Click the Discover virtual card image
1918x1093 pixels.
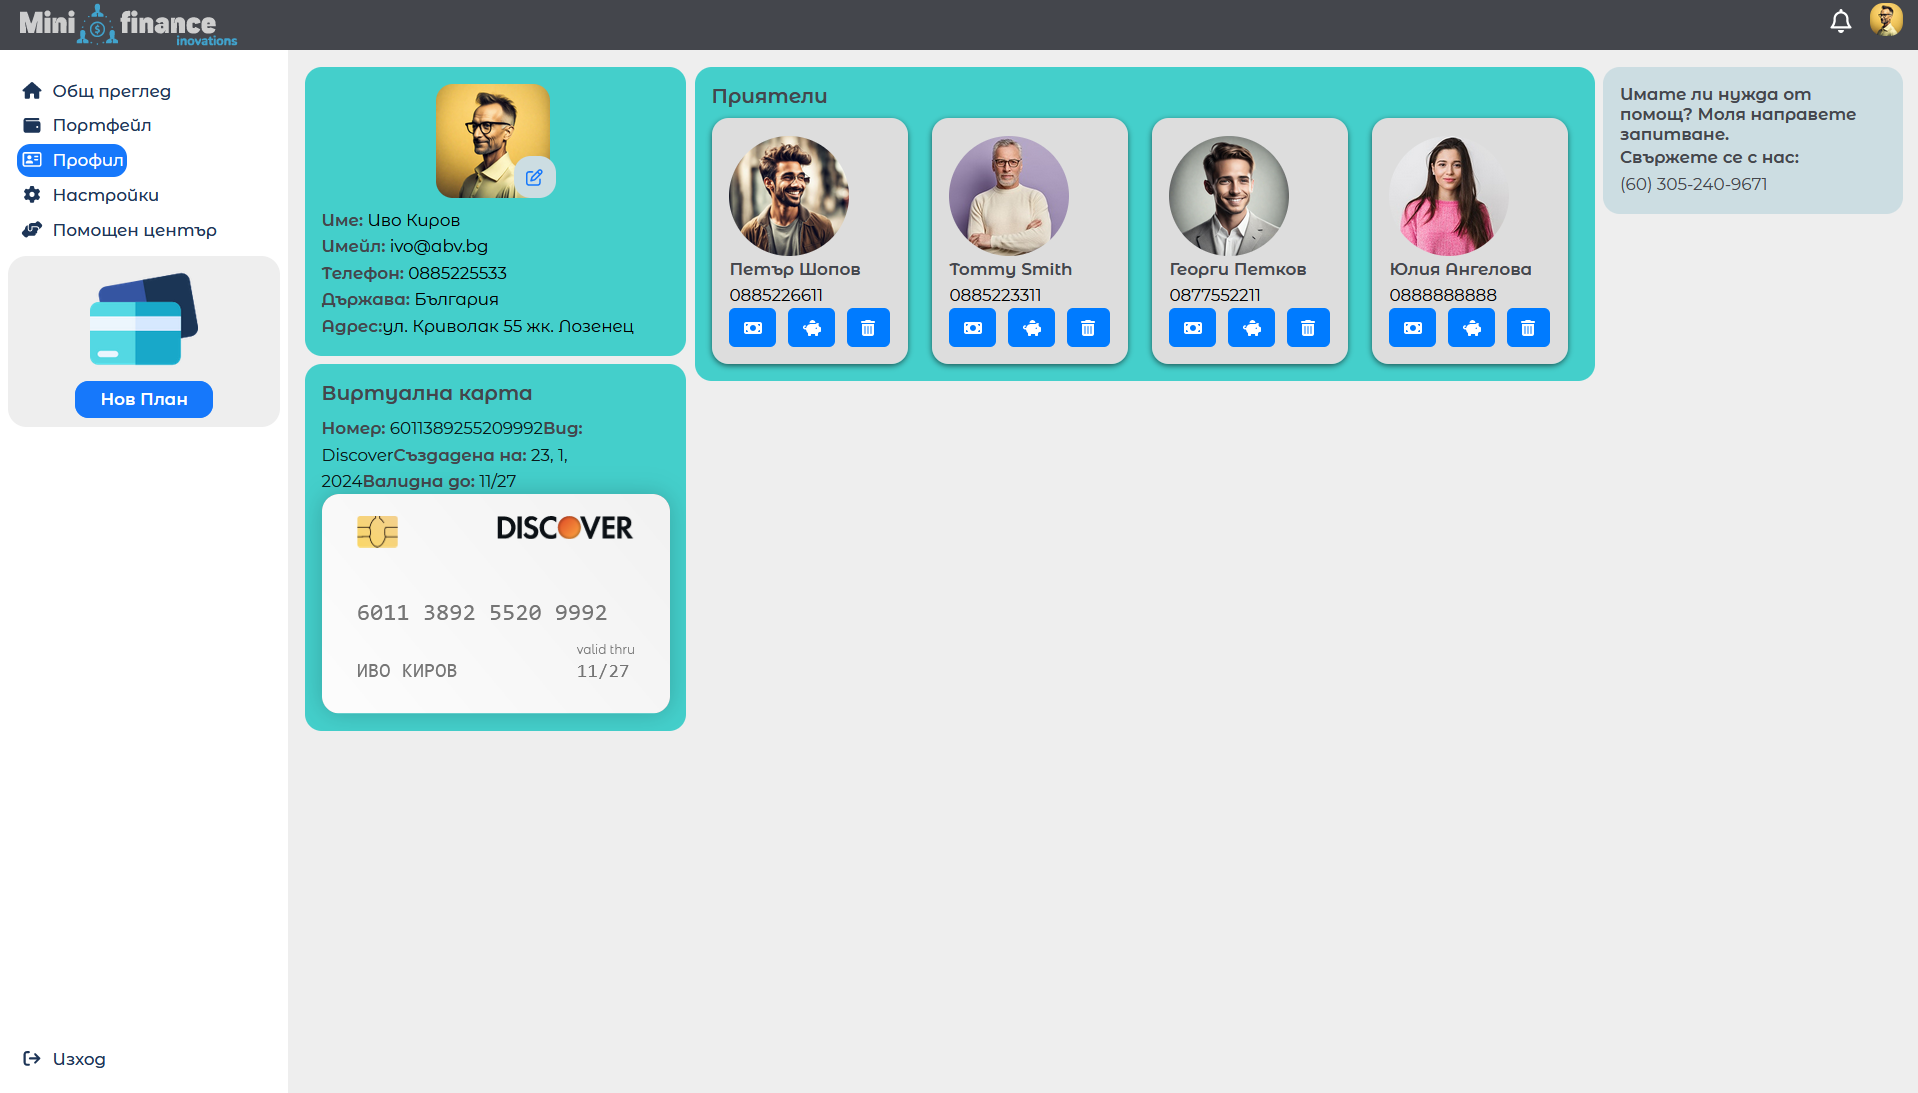(496, 603)
